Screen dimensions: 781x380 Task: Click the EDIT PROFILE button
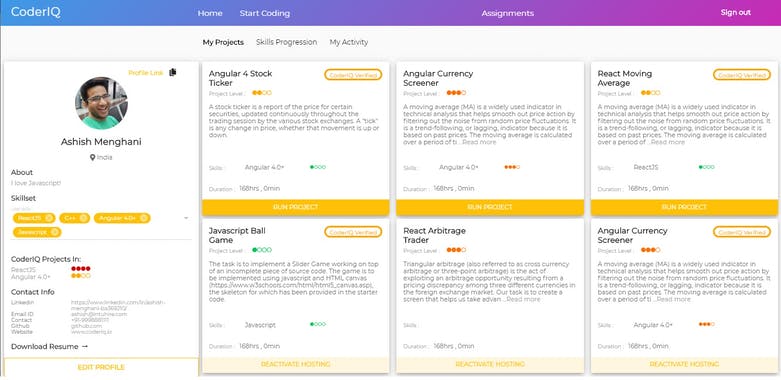pos(101,368)
